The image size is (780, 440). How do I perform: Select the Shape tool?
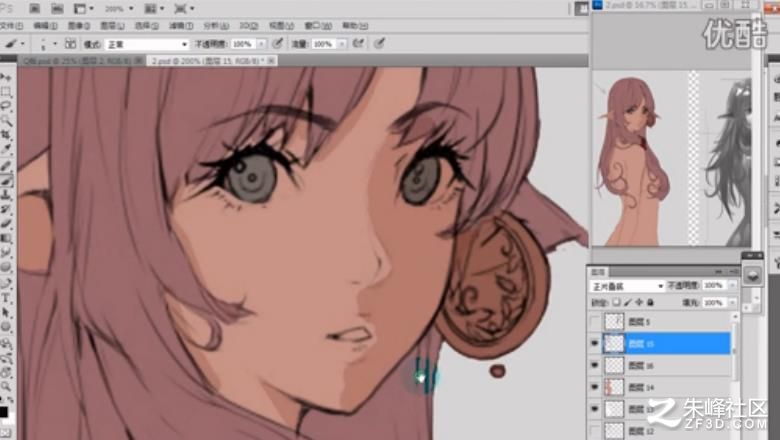6,327
